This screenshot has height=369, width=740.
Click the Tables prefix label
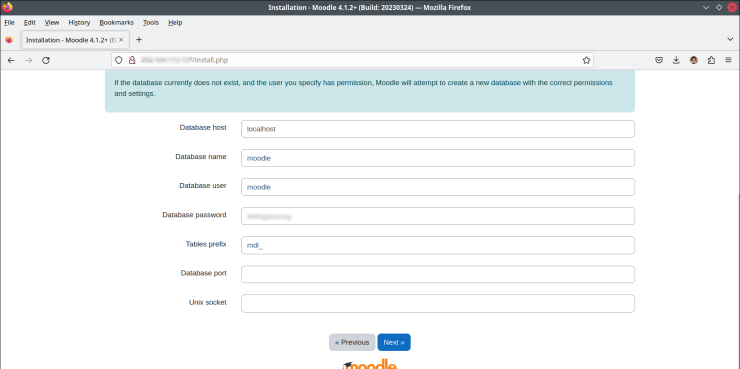206,244
